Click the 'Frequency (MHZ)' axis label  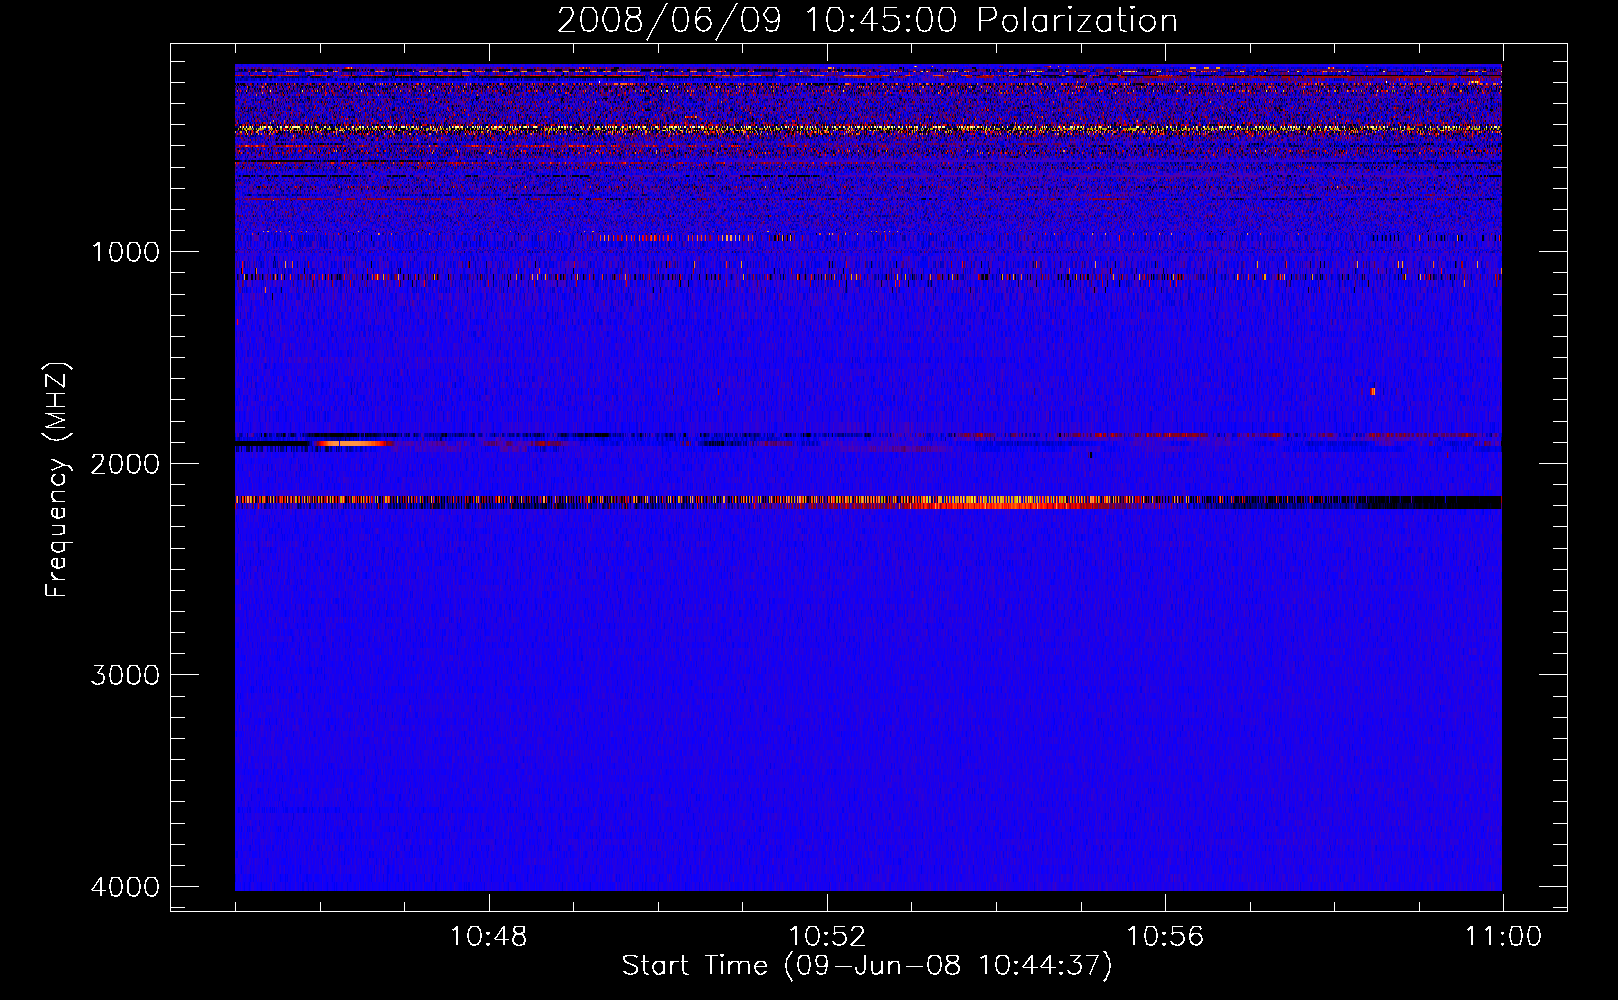57,480
